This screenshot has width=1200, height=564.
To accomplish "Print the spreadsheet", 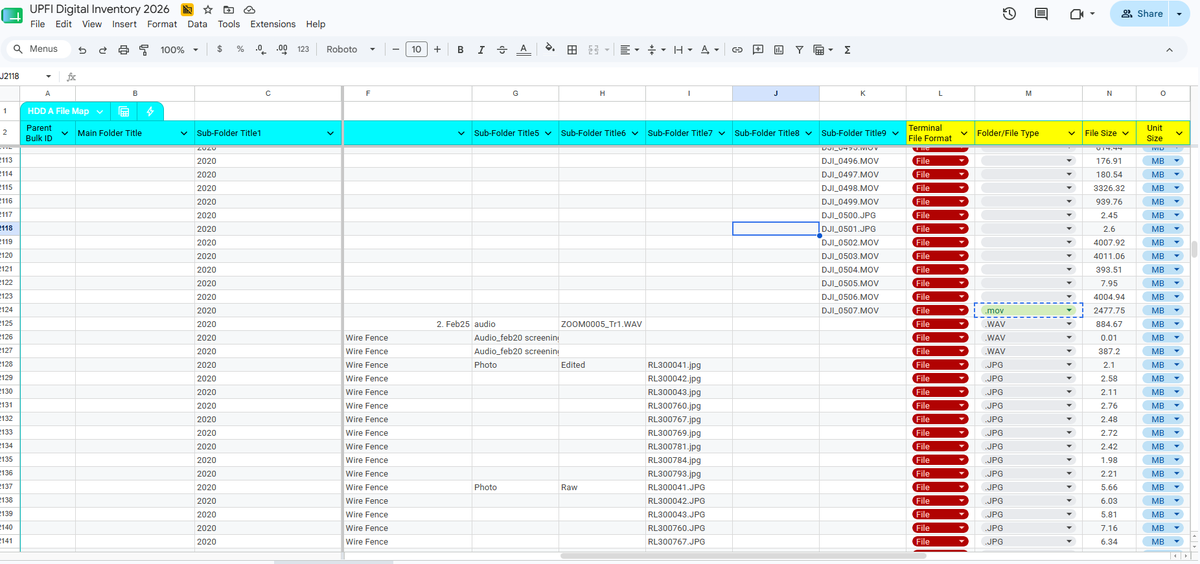I will coord(123,49).
